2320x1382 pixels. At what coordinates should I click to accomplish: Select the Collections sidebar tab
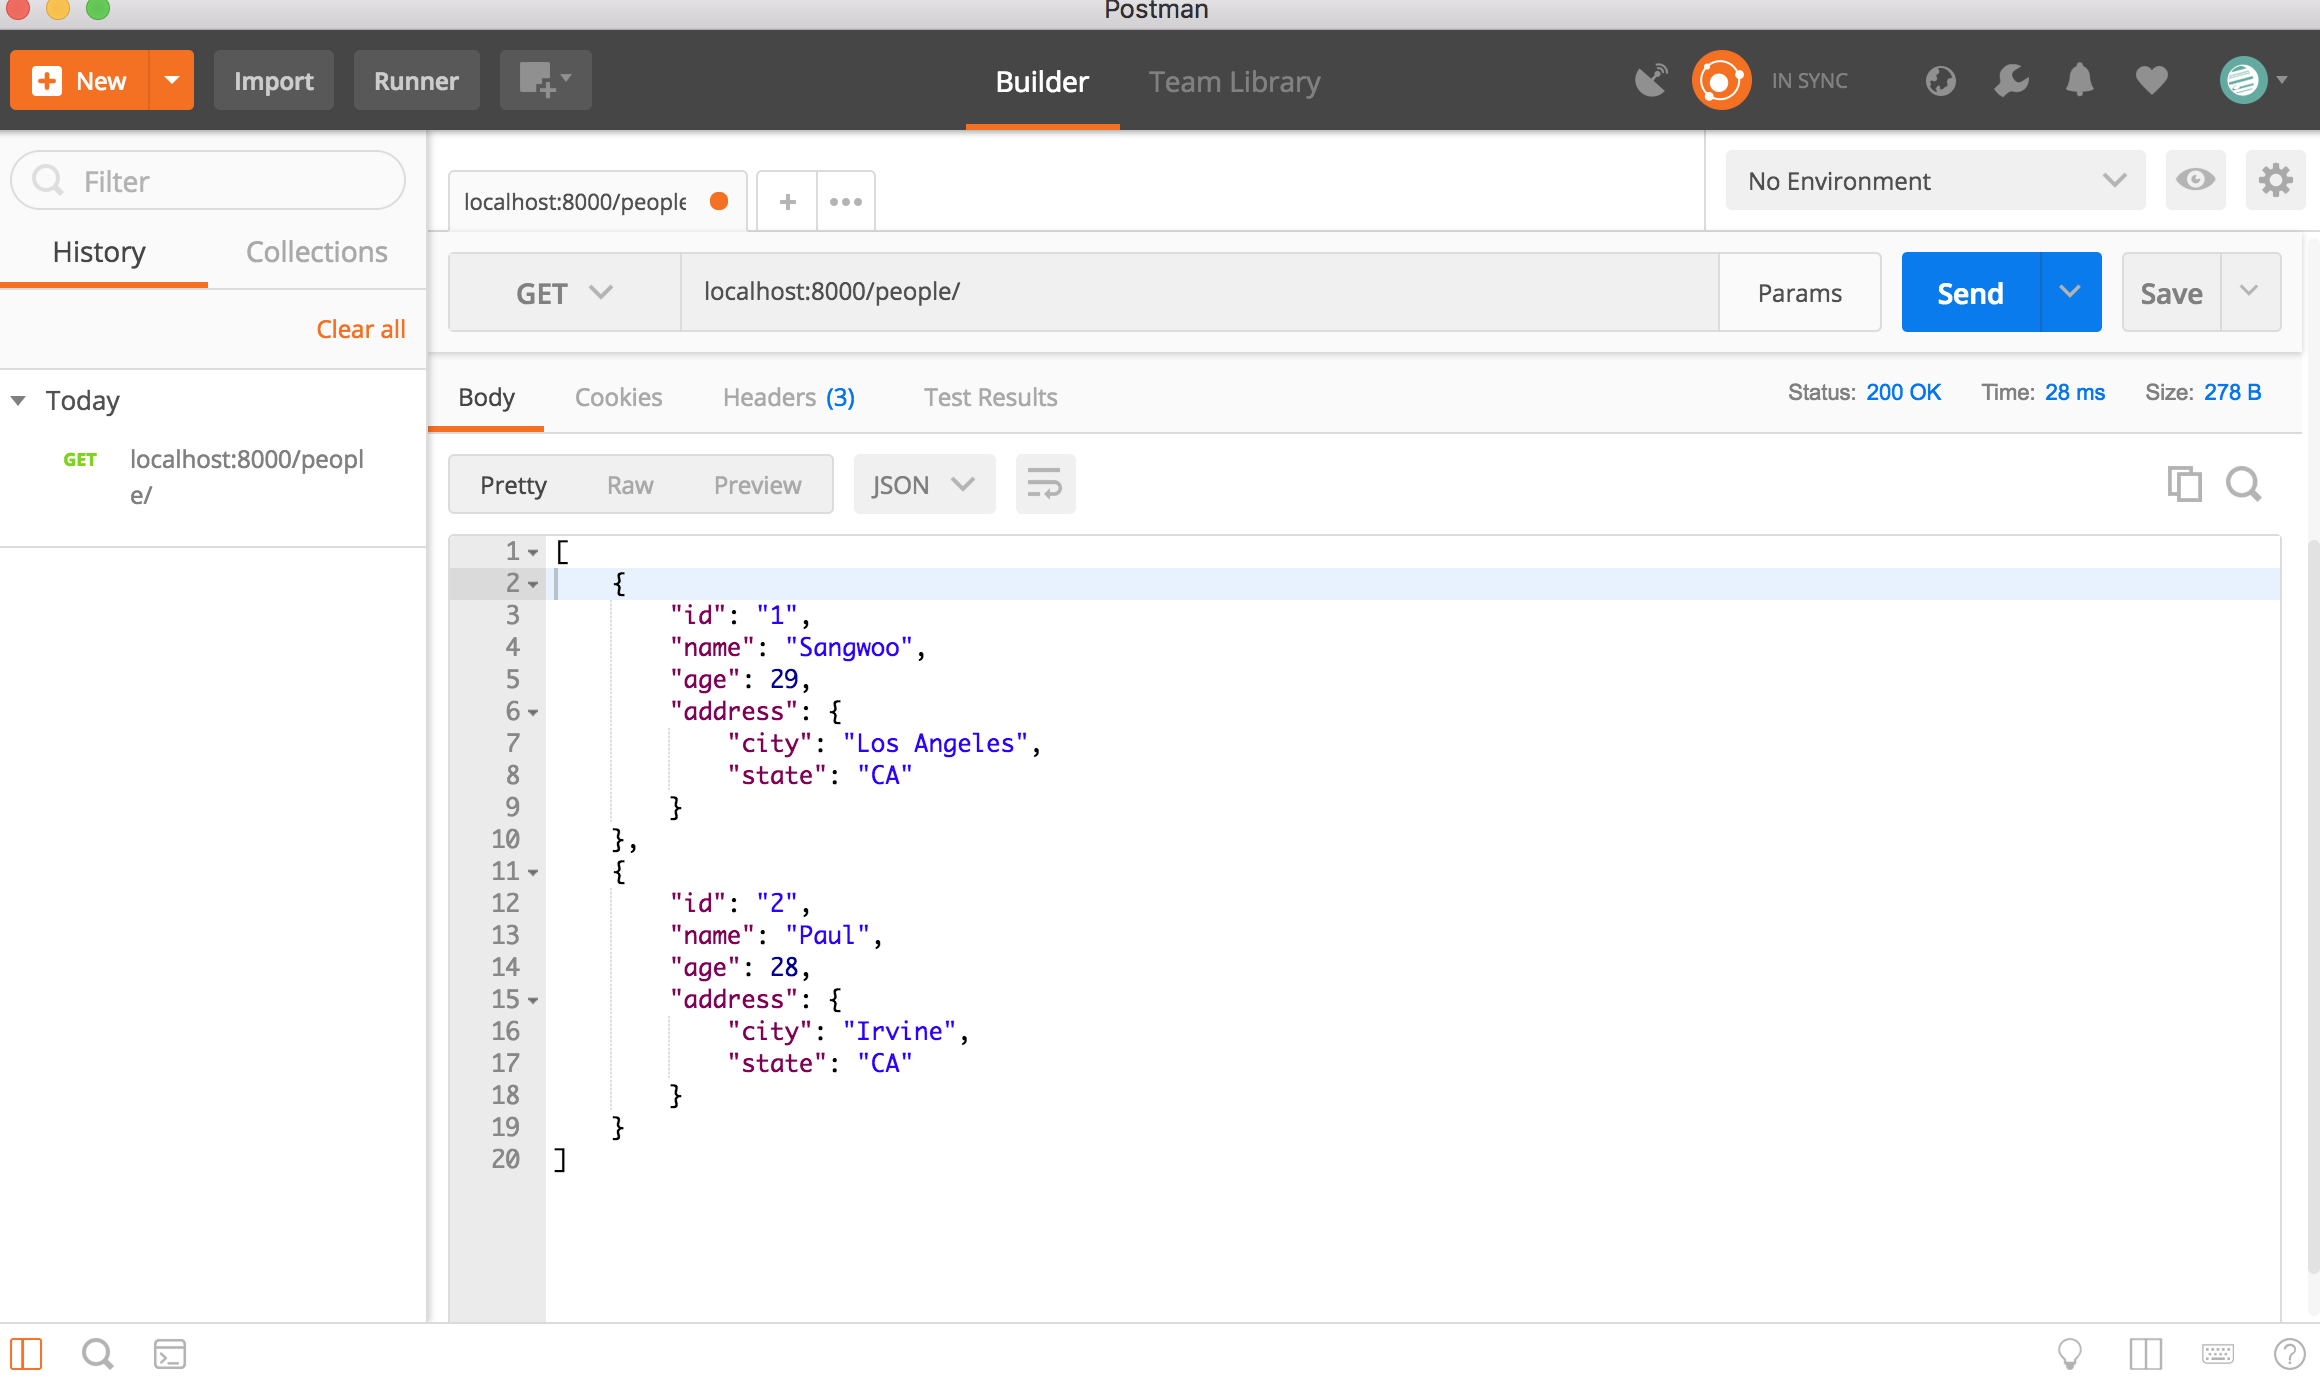click(x=317, y=252)
